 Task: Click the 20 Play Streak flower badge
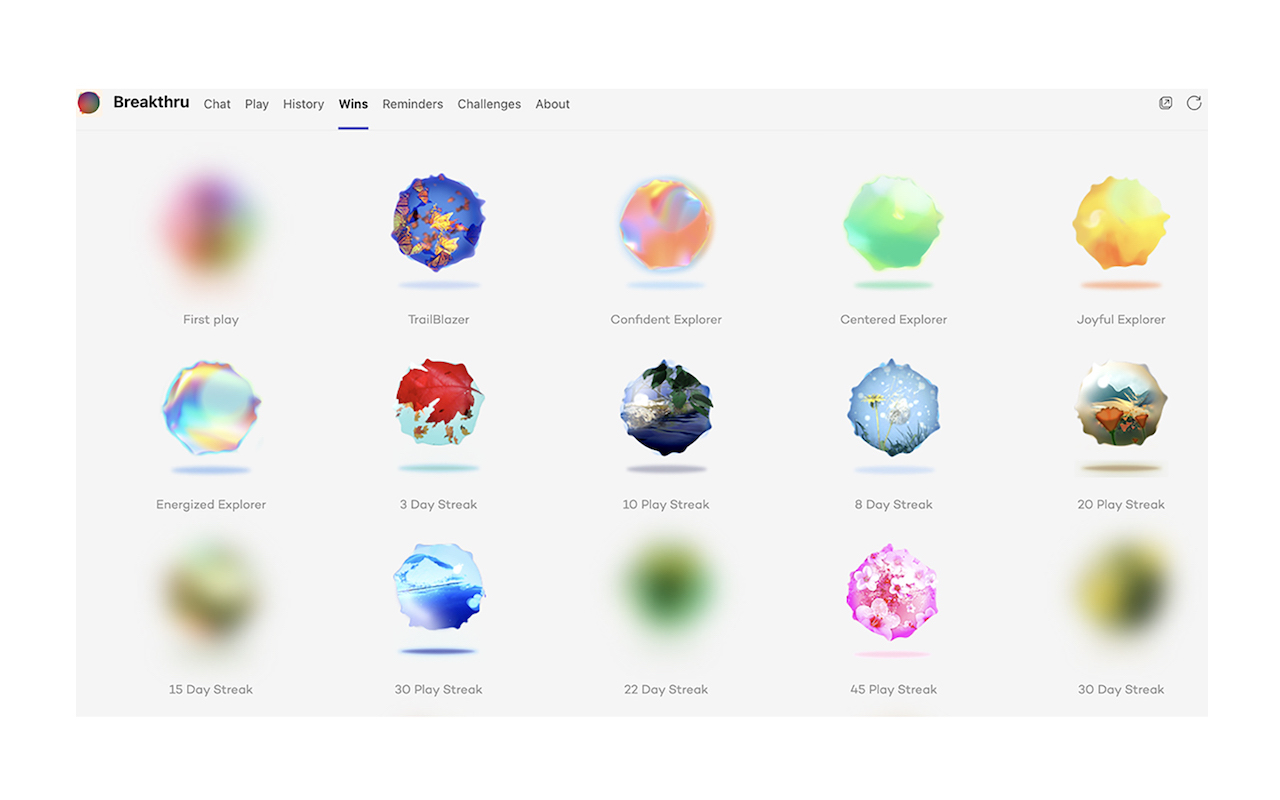click(x=1121, y=405)
